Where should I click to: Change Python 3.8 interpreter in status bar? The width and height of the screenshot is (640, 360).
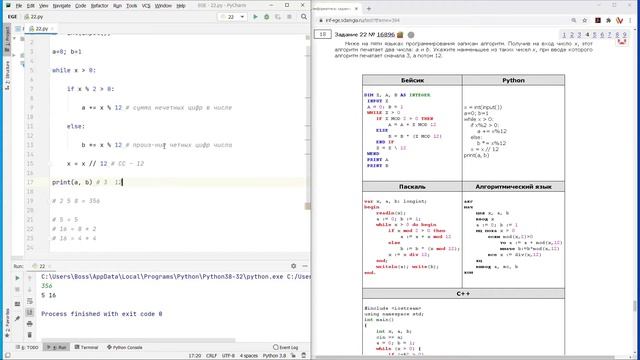[274, 356]
